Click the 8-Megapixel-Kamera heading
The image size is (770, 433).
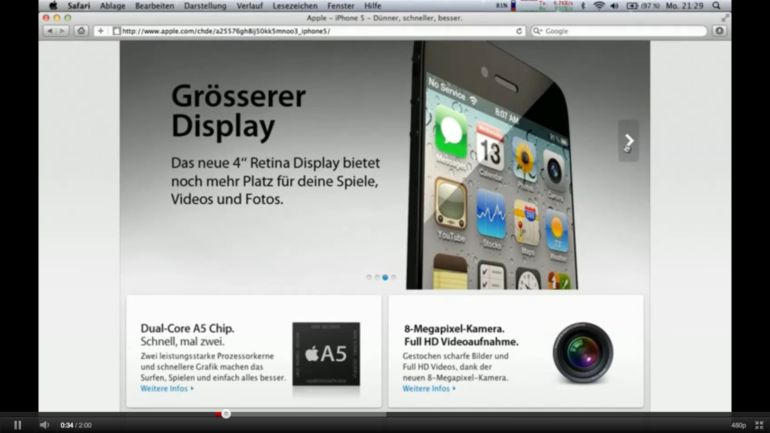[454, 328]
